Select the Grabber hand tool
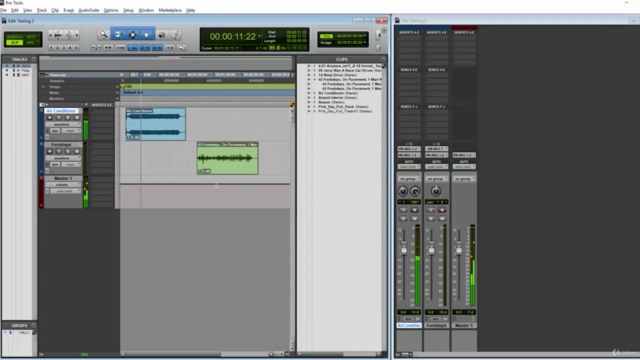Screen dimensions: 640x360 coord(146,35)
